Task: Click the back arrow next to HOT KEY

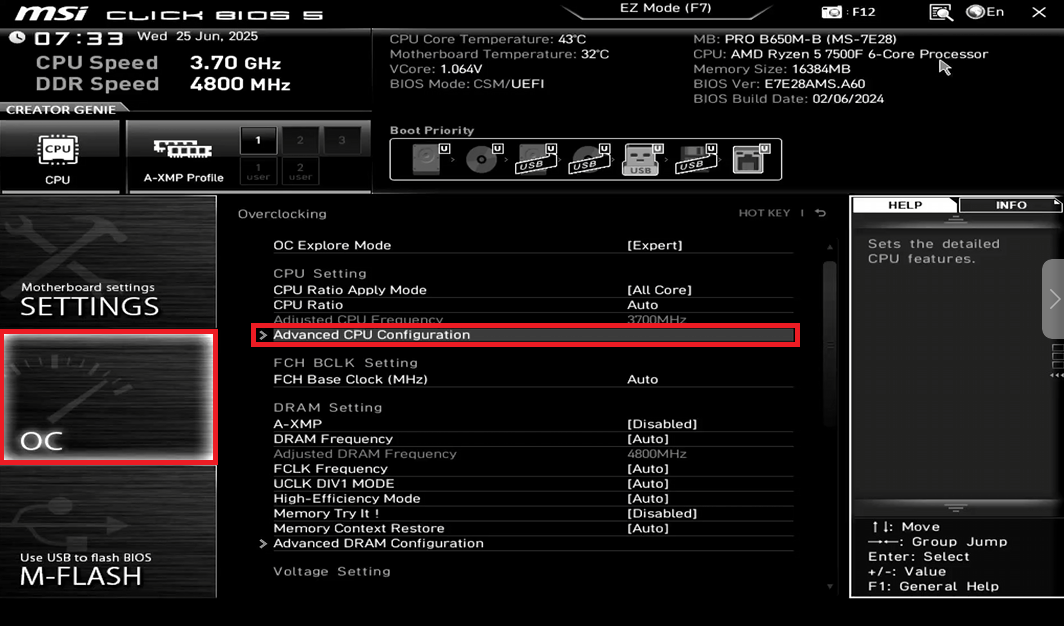Action: (x=821, y=213)
